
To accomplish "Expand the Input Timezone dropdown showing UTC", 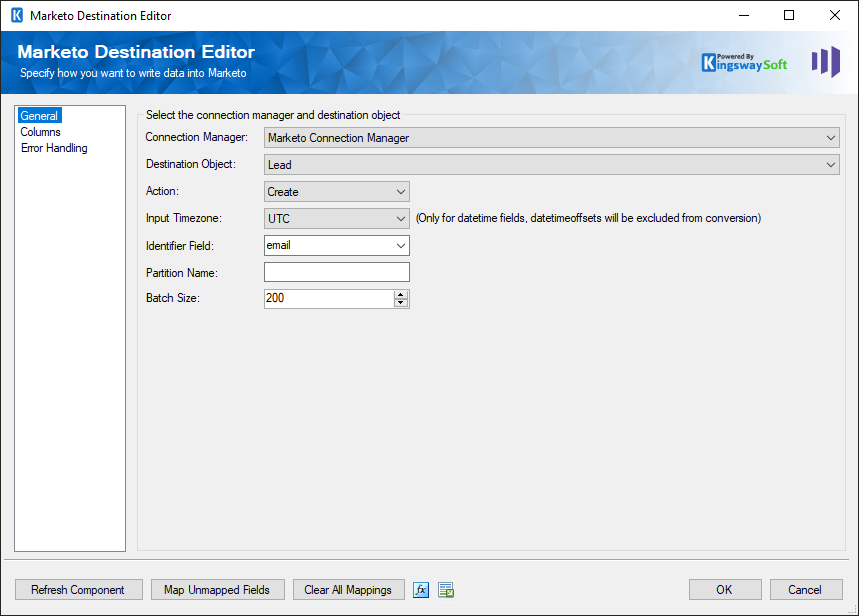I will pos(336,219).
